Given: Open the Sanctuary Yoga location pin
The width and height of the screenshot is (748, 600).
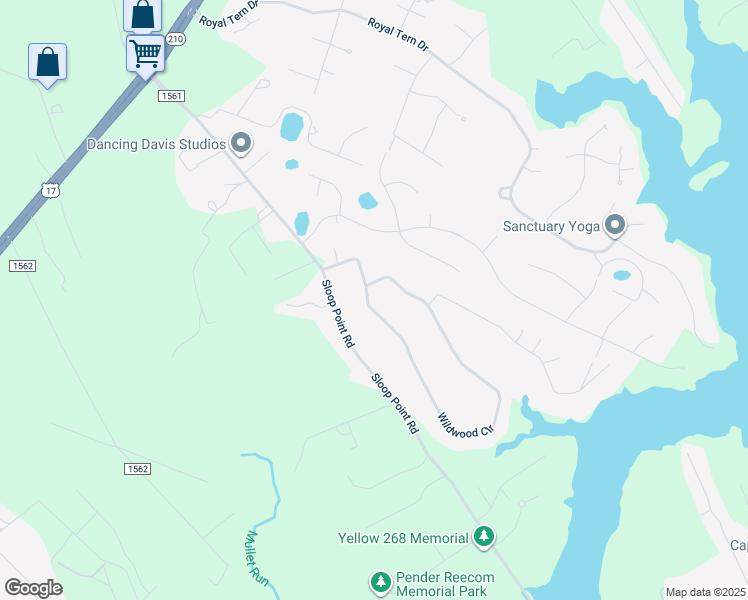Looking at the screenshot, I should (615, 225).
